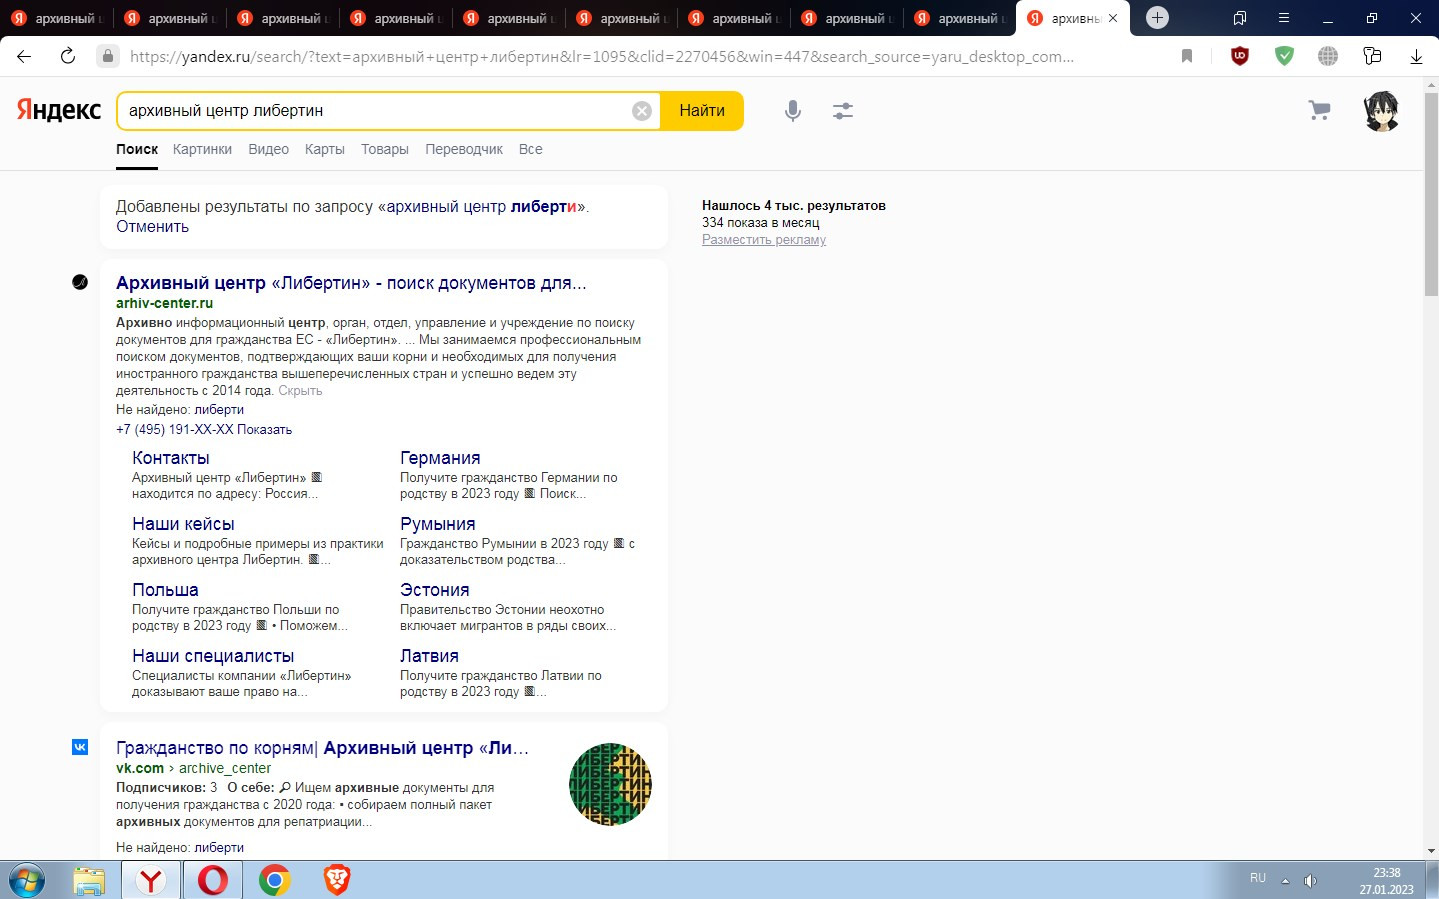Open the Наши кейсы sitelink

click(183, 524)
